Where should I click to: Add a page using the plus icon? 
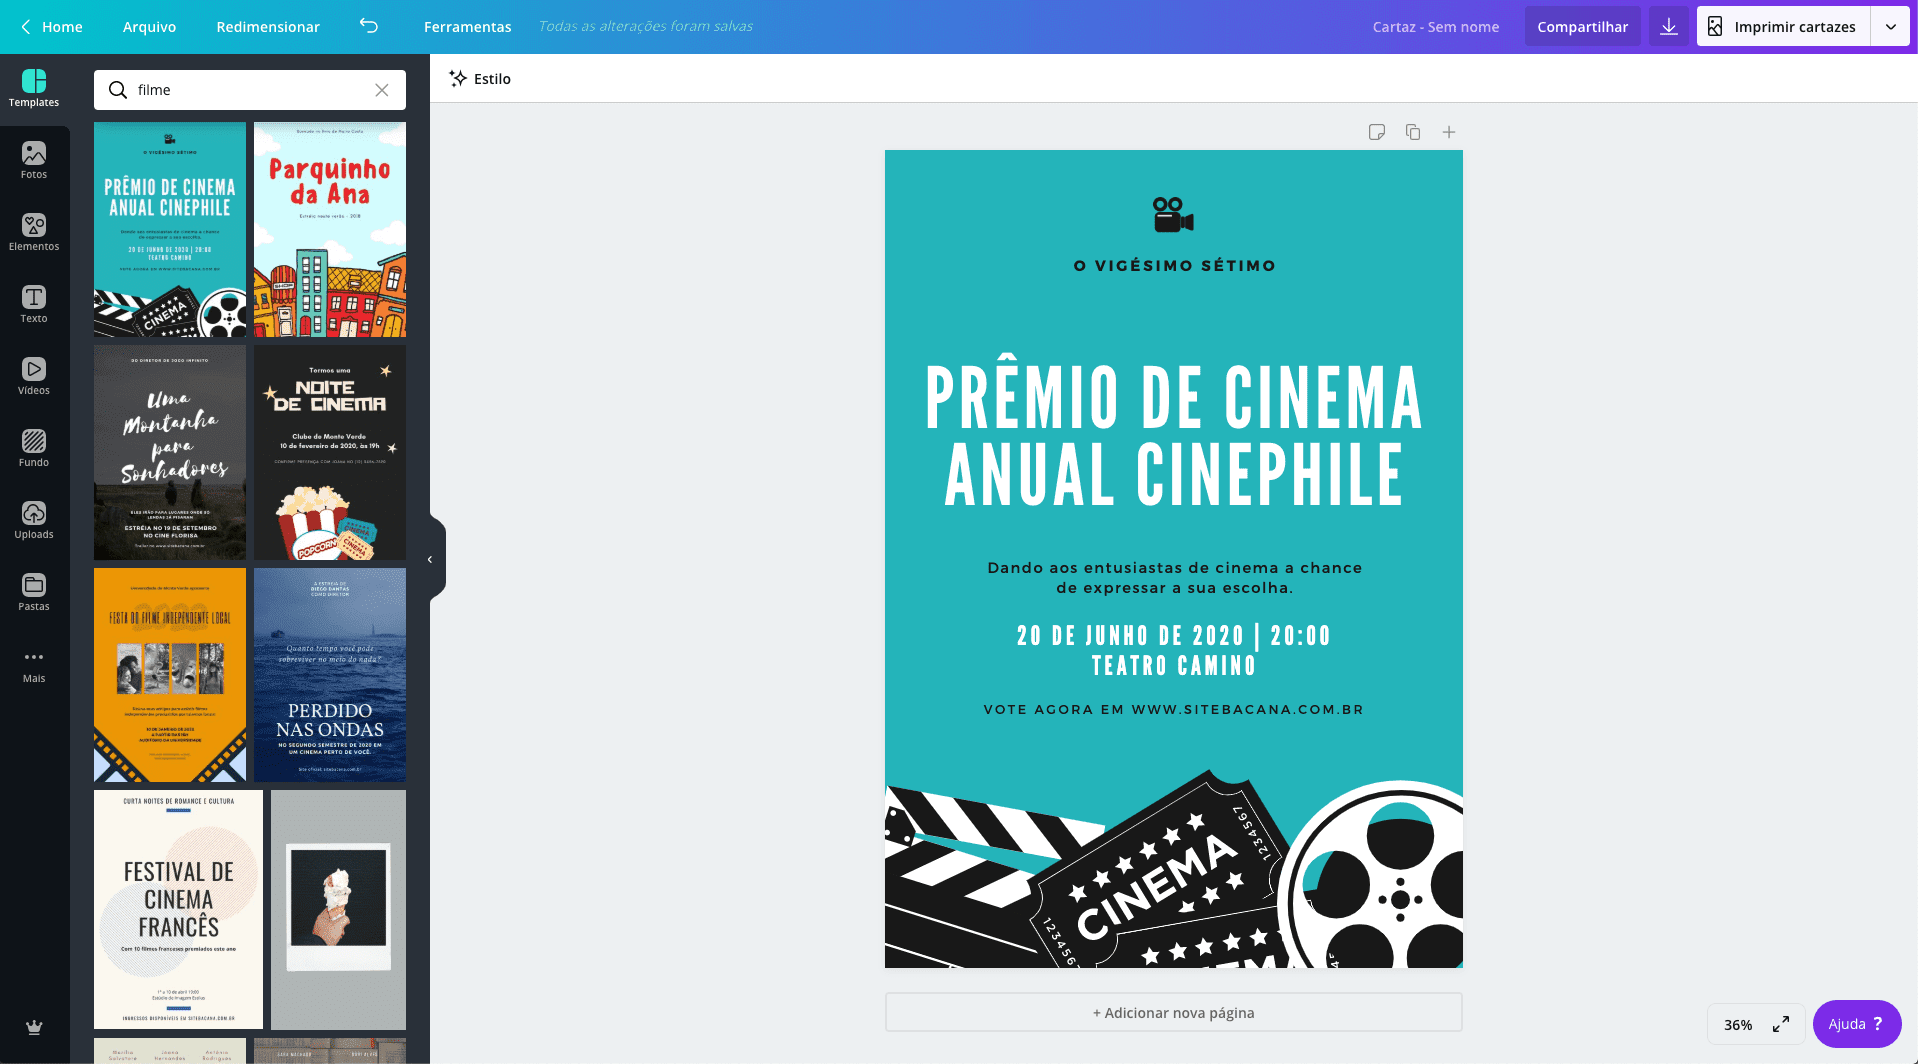tap(1448, 131)
